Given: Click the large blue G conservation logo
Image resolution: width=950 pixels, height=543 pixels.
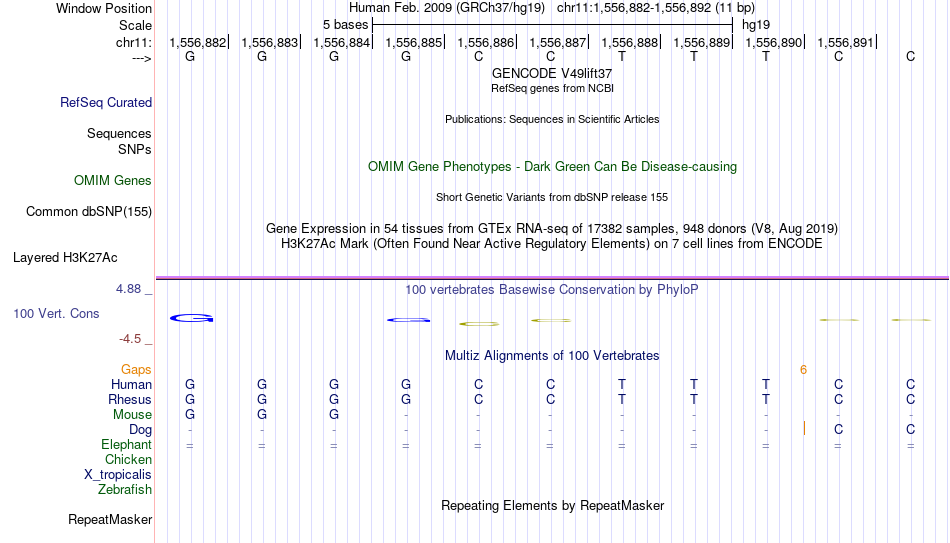Looking at the screenshot, I should (x=191, y=318).
